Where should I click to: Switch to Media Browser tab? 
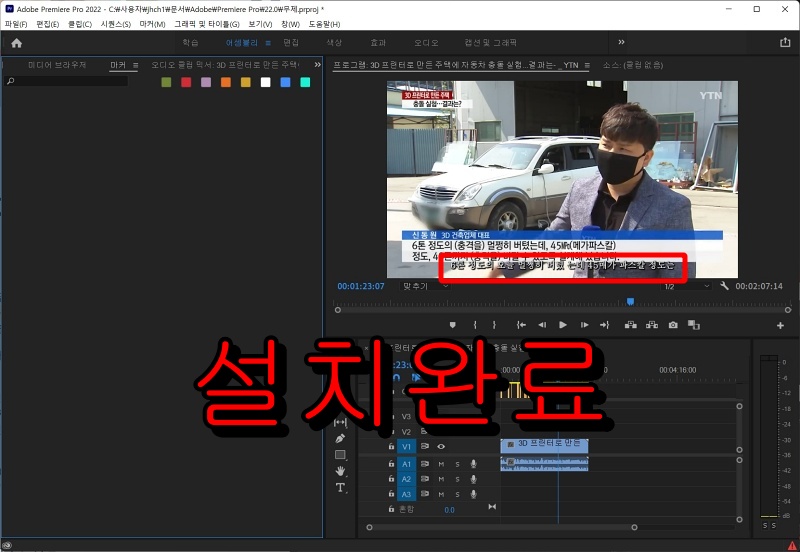point(57,65)
